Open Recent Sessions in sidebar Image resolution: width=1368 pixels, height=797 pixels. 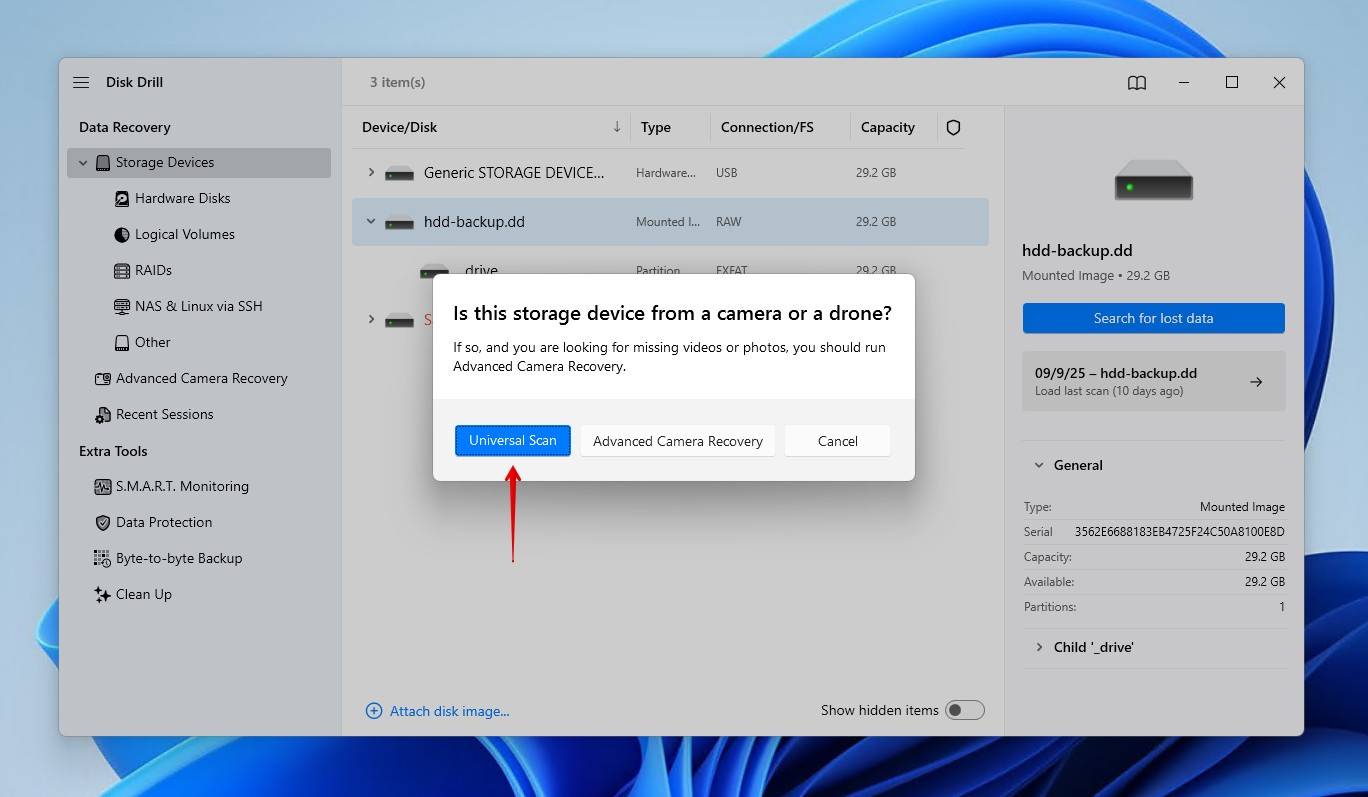click(x=164, y=415)
